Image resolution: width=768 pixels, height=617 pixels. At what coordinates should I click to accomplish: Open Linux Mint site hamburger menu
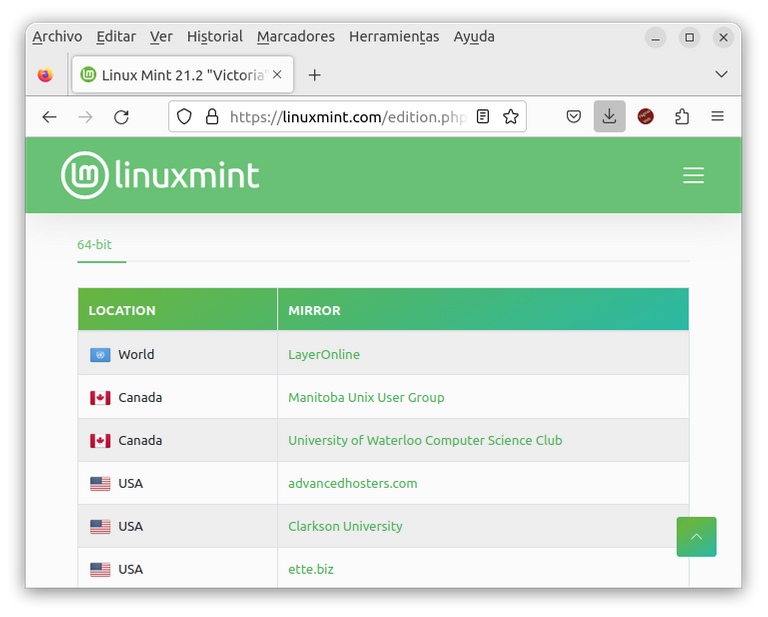point(694,175)
